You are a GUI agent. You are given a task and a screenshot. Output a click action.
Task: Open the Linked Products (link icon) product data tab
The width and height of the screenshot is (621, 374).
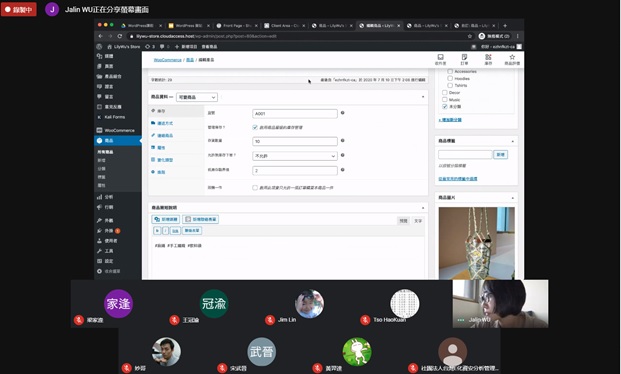pos(176,135)
